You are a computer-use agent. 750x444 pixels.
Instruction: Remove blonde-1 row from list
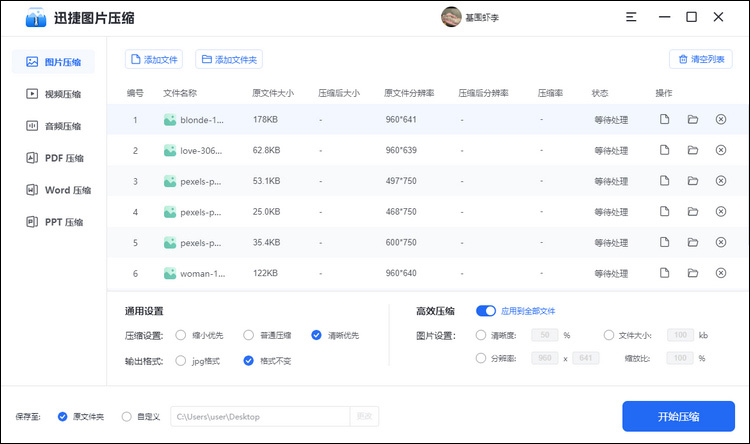(721, 119)
